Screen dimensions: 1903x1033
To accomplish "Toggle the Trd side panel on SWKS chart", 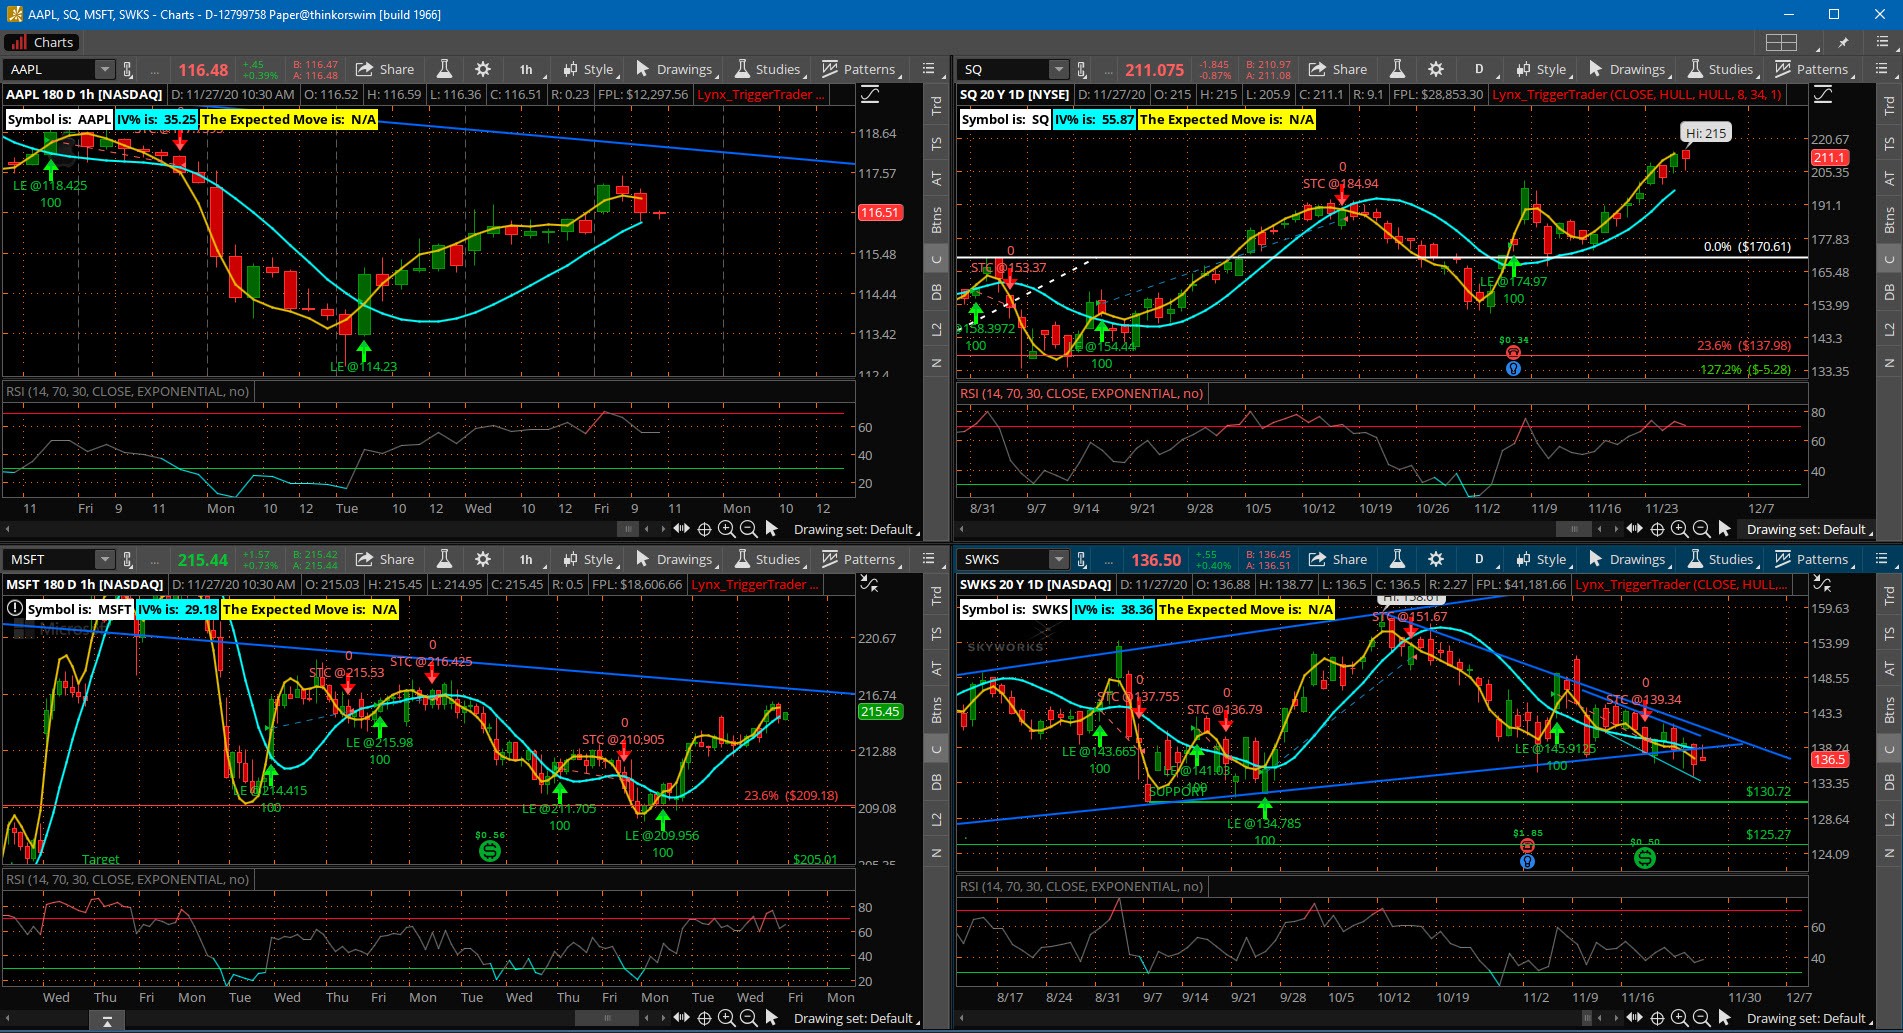I will click(x=1890, y=594).
